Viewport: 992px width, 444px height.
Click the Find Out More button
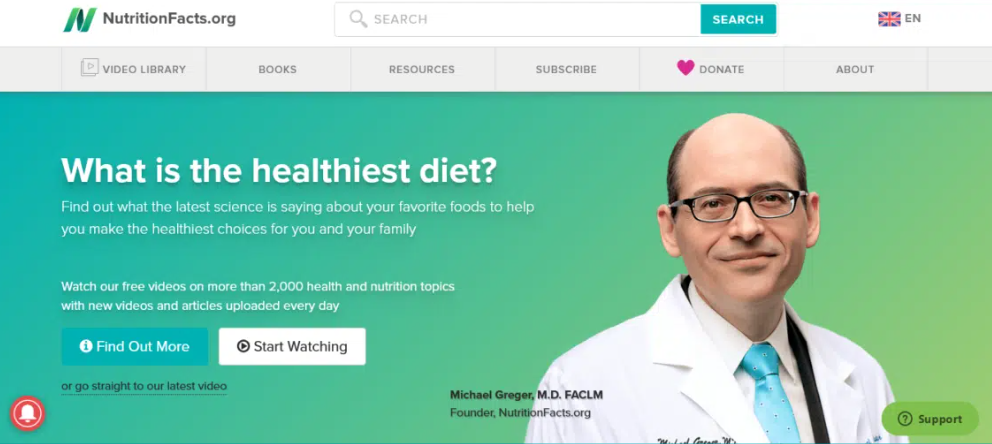[x=135, y=347]
